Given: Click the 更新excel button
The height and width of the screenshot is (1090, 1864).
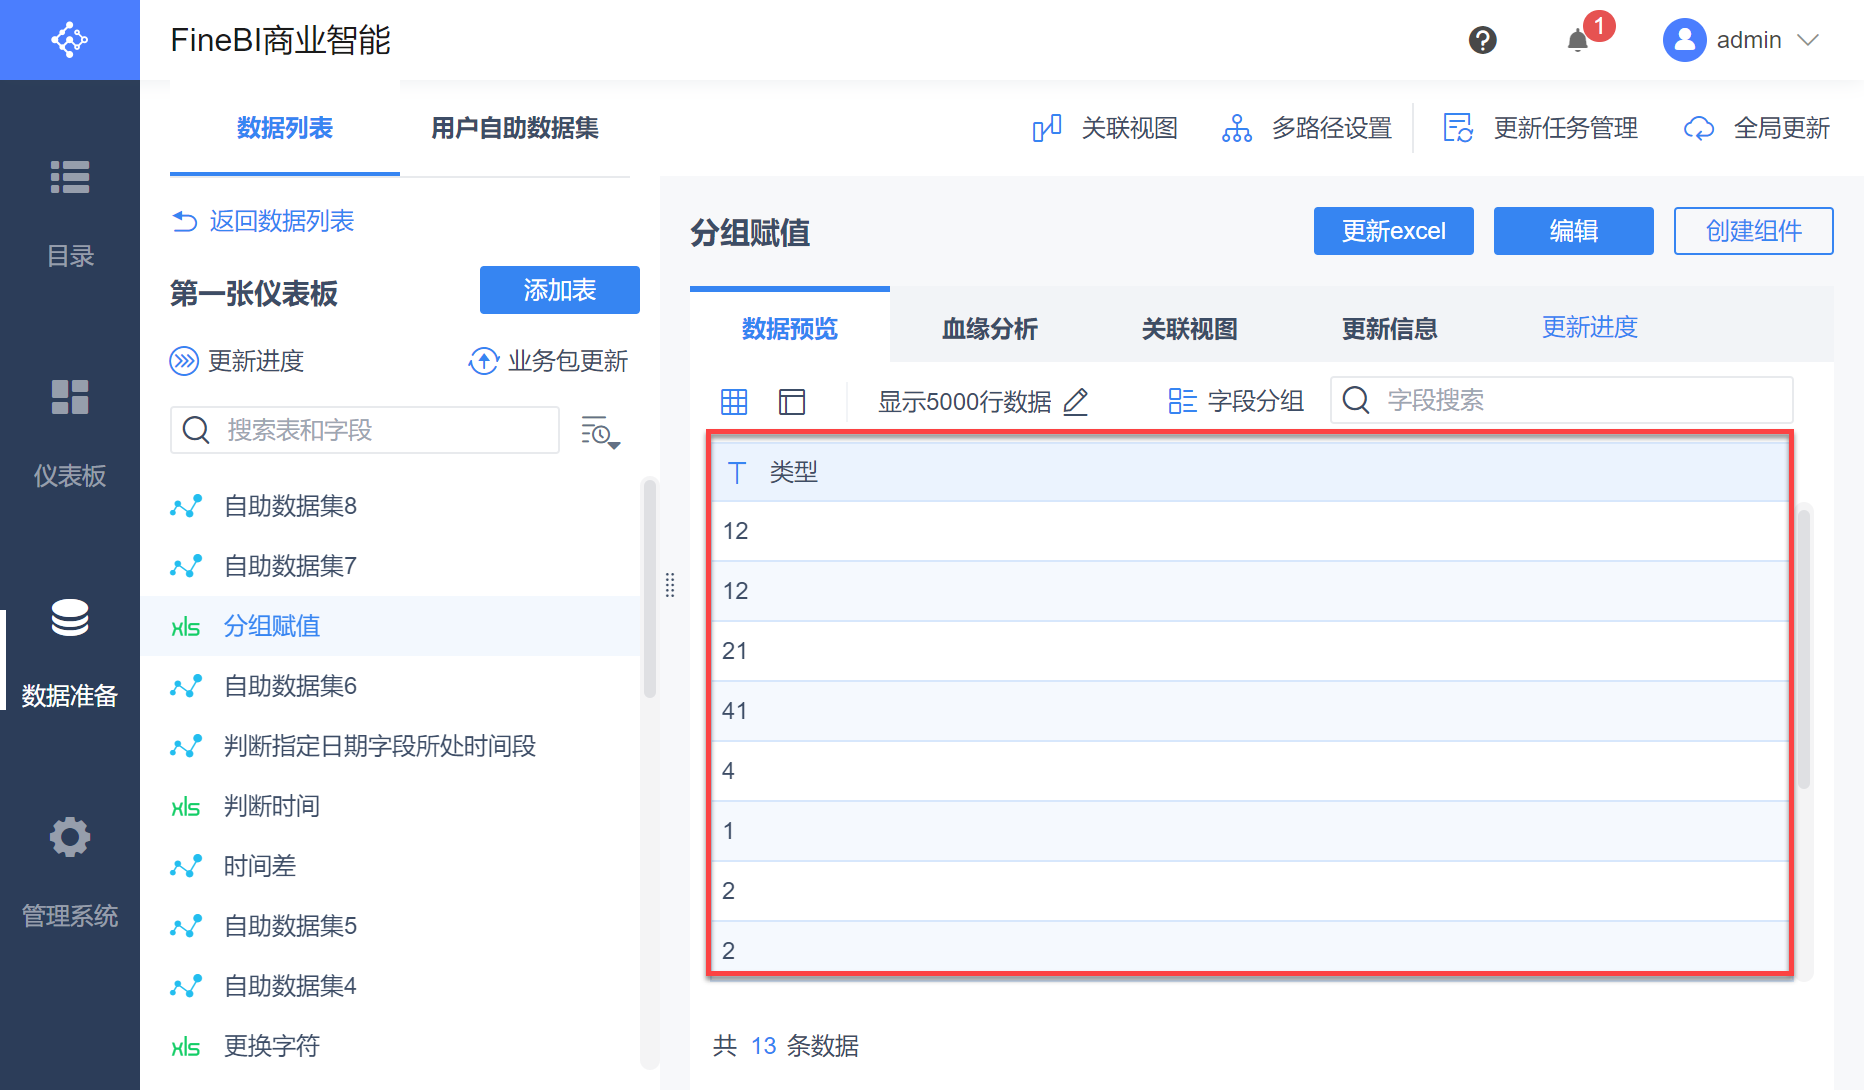Looking at the screenshot, I should (1393, 231).
